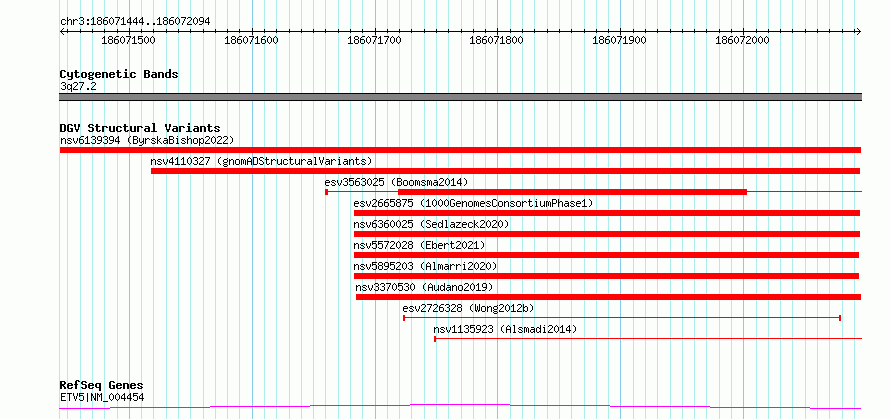Viewport: 890px width, 419px height.
Task: Click ruler position 186071700
Action: [x=374, y=40]
